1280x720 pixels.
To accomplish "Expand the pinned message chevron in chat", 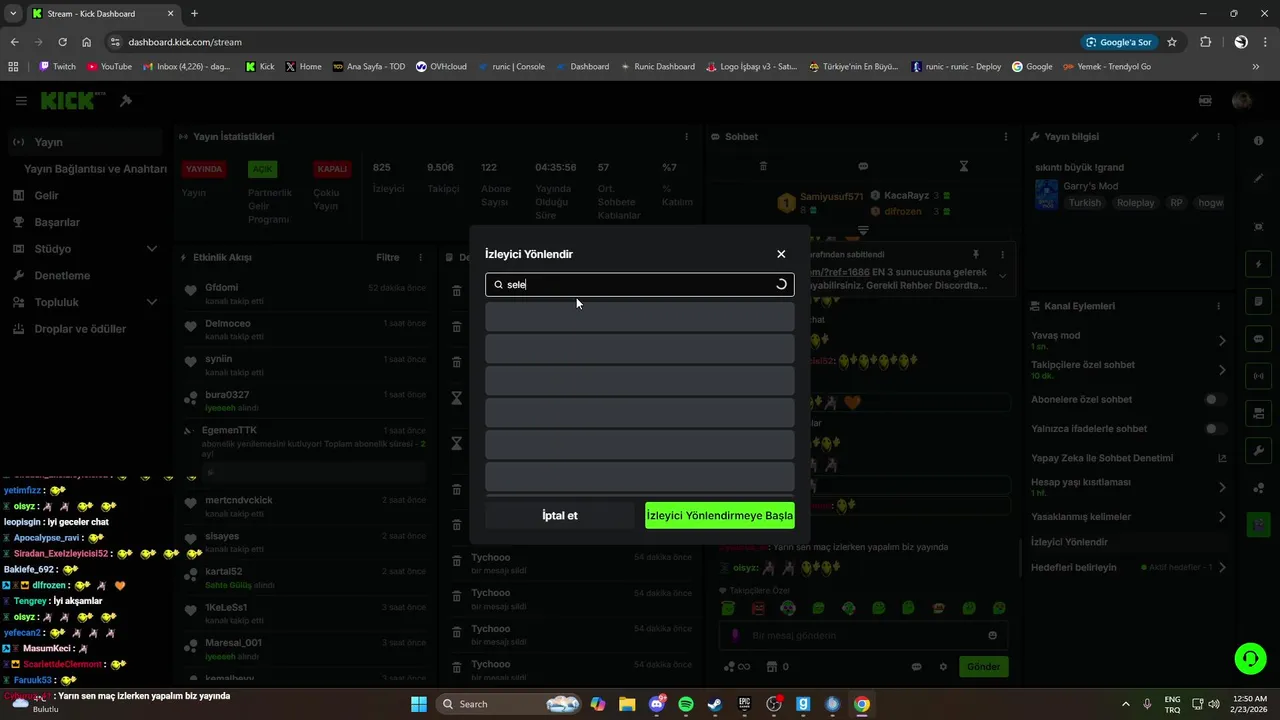I will click(1003, 277).
